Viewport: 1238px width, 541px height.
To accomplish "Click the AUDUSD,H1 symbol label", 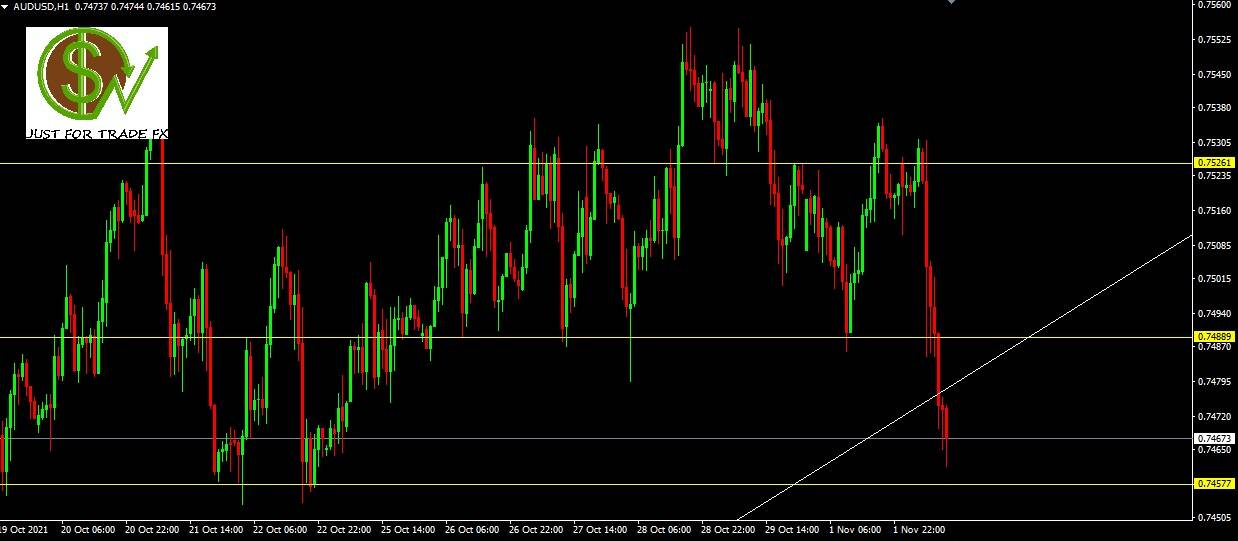I will (41, 6).
